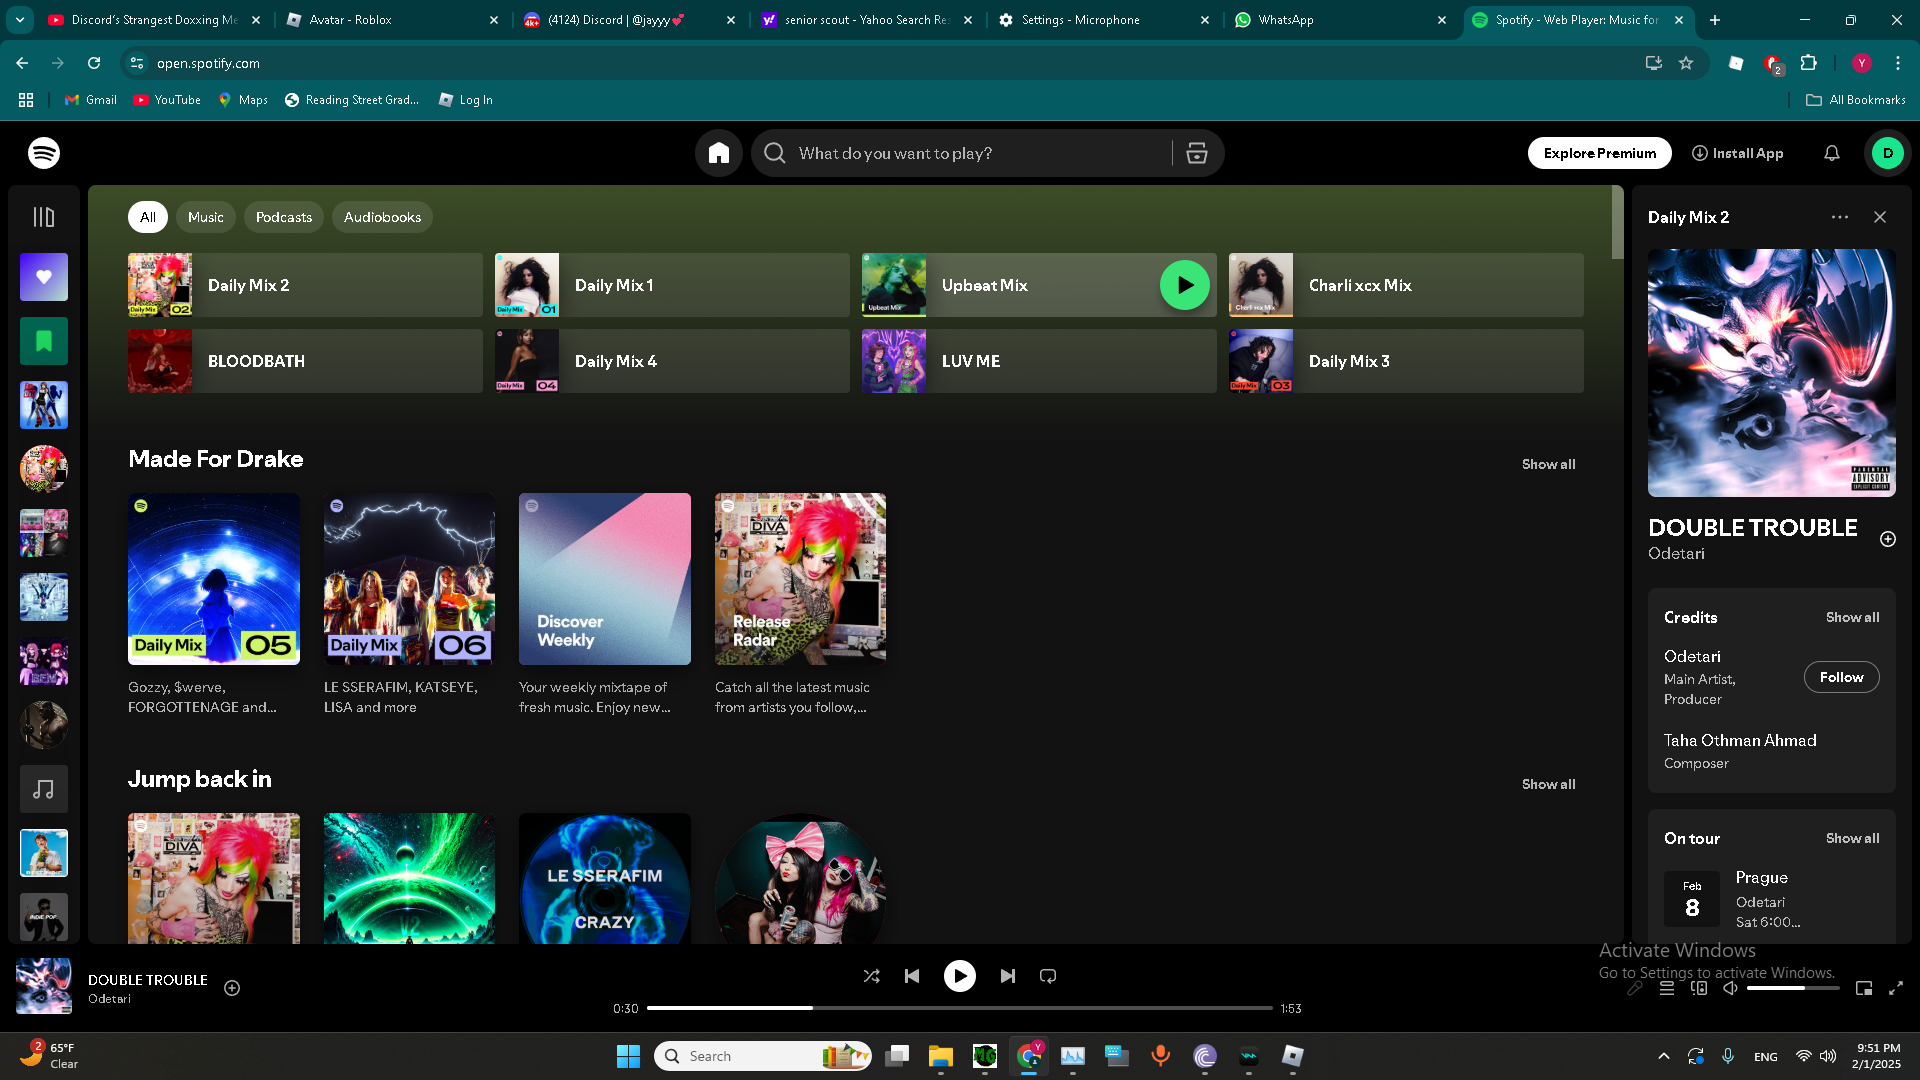Click the Explore Premium button
Viewport: 1920px width, 1080px height.
[x=1599, y=153]
